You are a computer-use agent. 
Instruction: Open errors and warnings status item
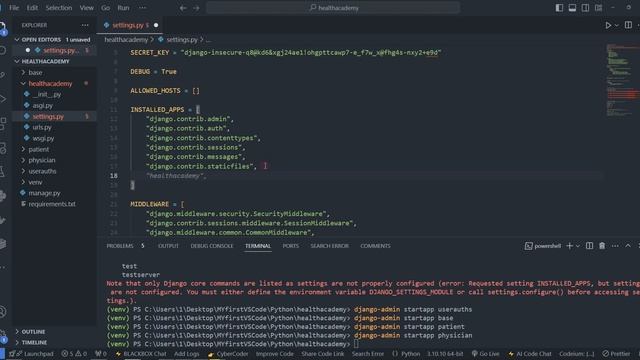74,353
